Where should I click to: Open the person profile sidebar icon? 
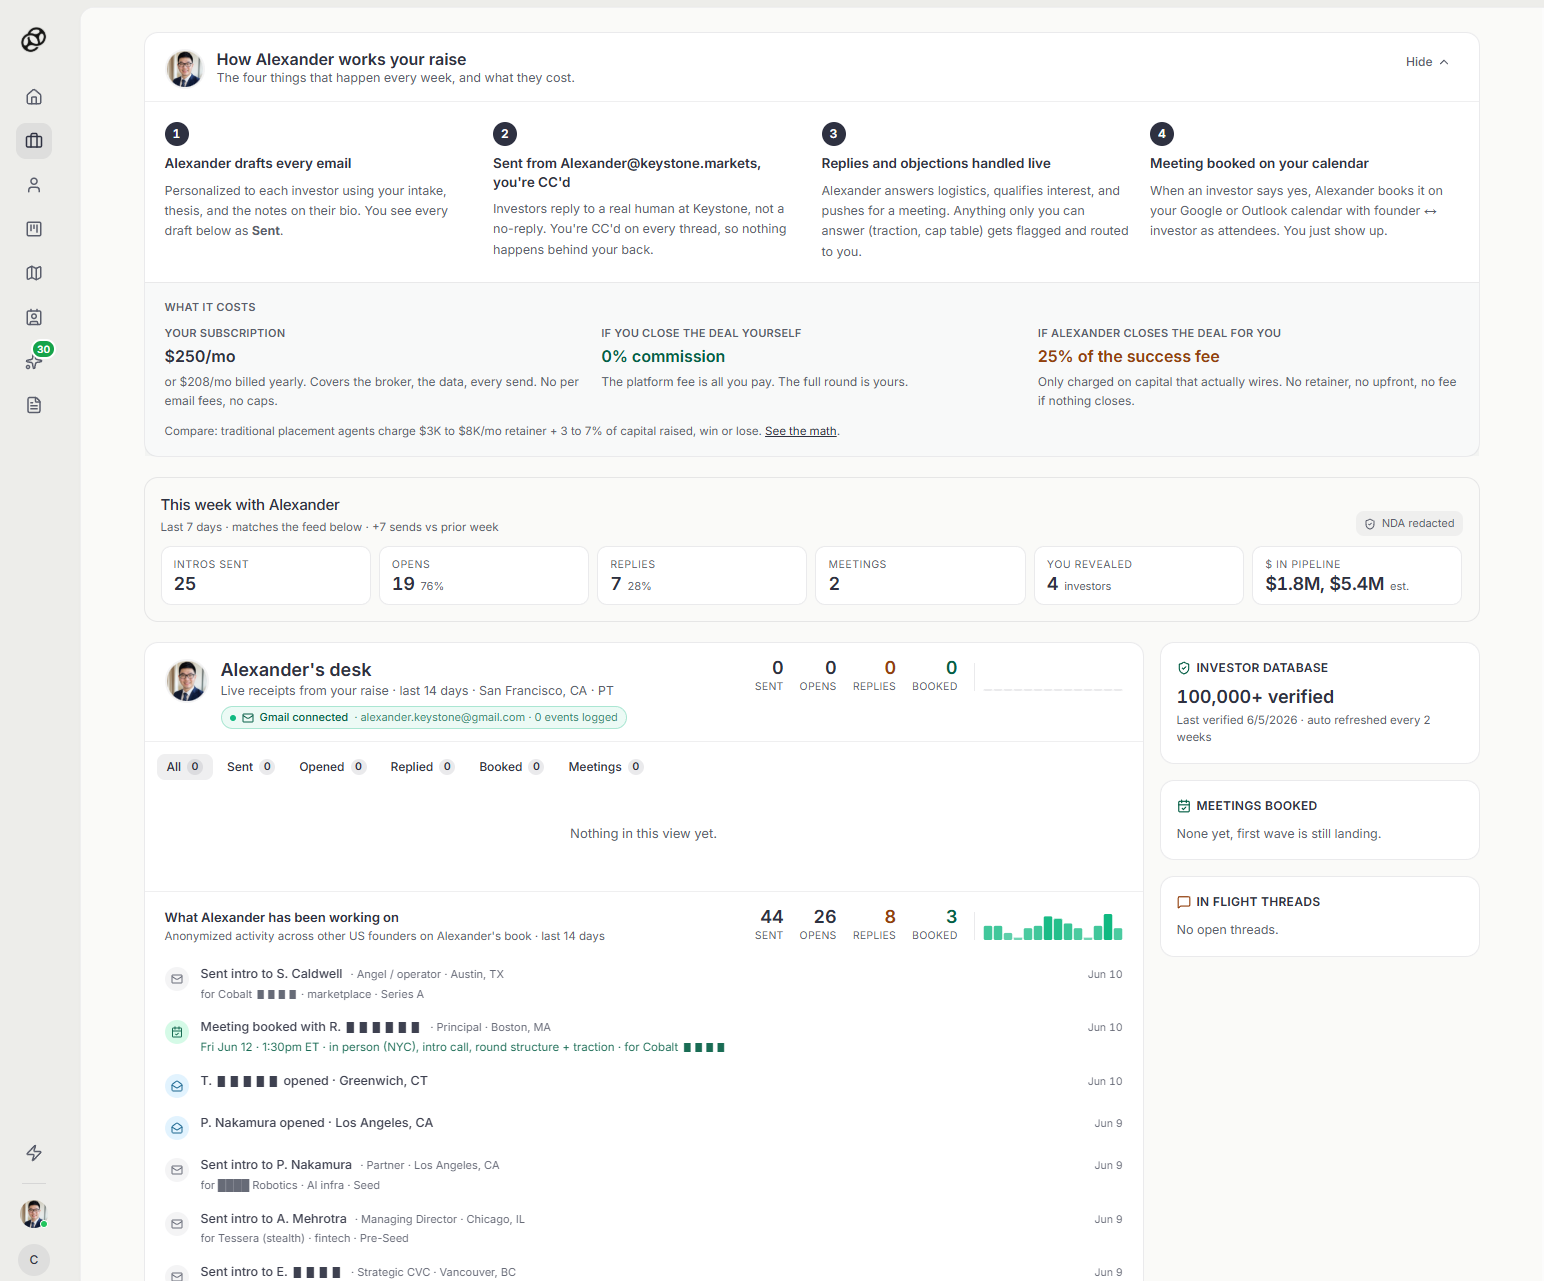(x=34, y=185)
